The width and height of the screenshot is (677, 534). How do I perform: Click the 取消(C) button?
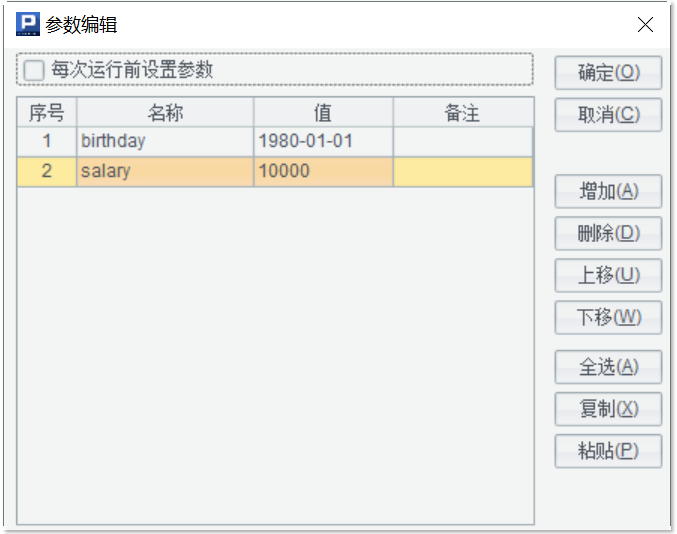pos(608,115)
